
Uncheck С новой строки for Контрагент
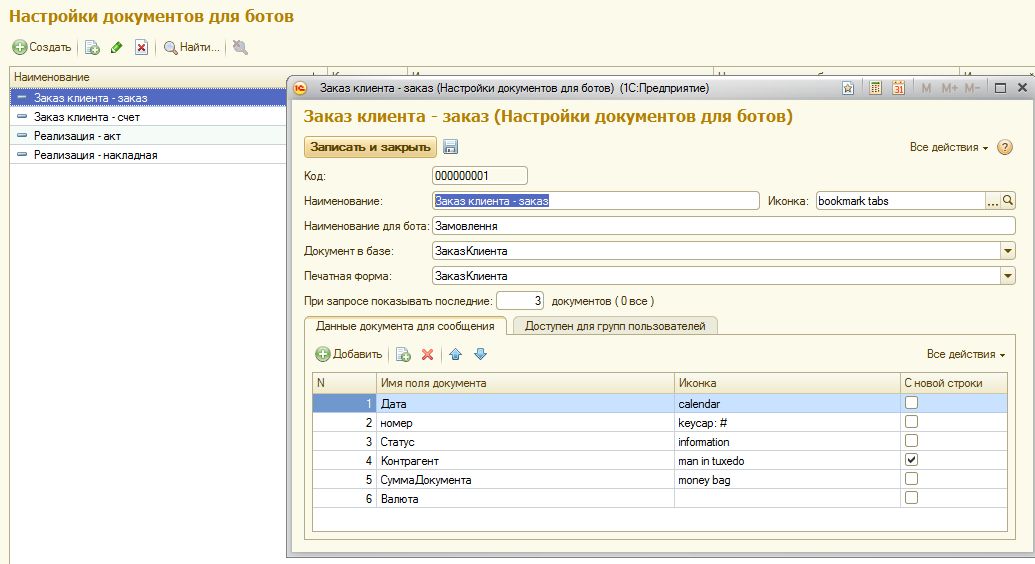coord(912,460)
